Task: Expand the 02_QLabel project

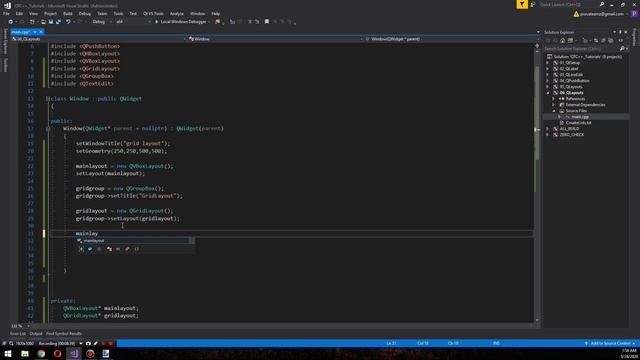Action: [x=548, y=69]
